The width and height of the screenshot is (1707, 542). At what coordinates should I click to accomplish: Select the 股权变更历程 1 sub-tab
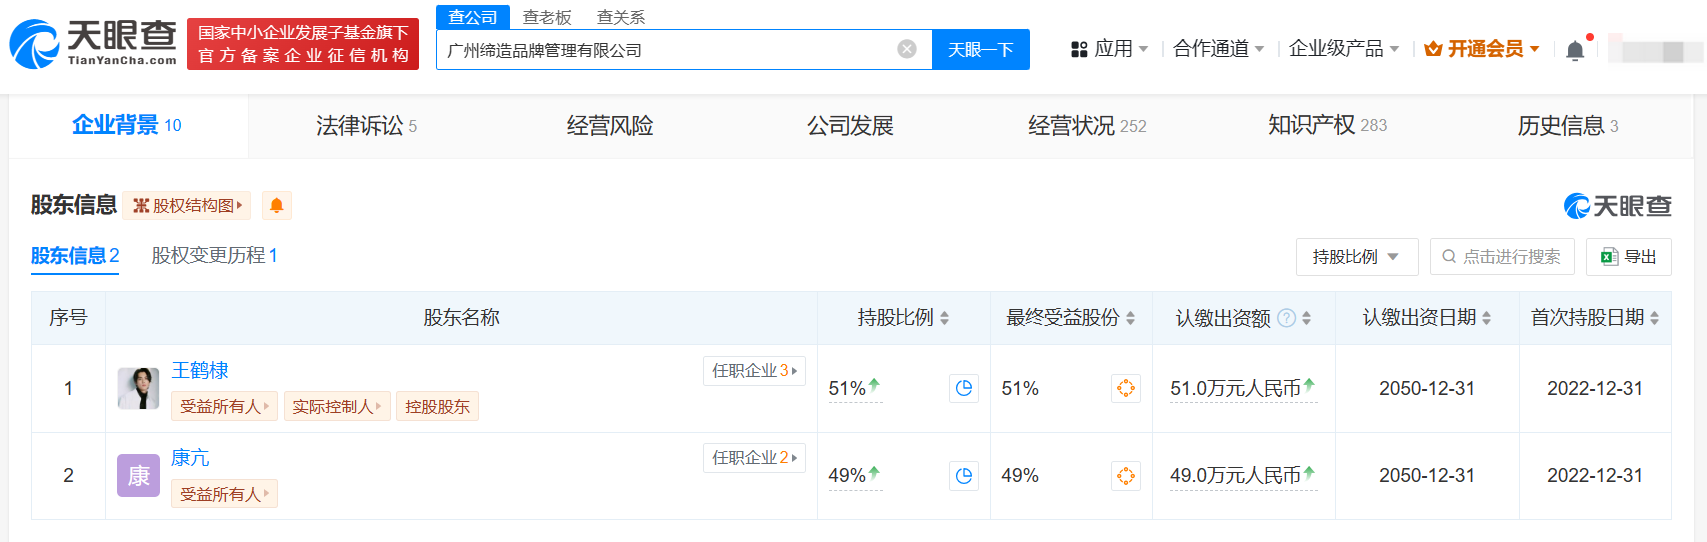click(x=214, y=256)
